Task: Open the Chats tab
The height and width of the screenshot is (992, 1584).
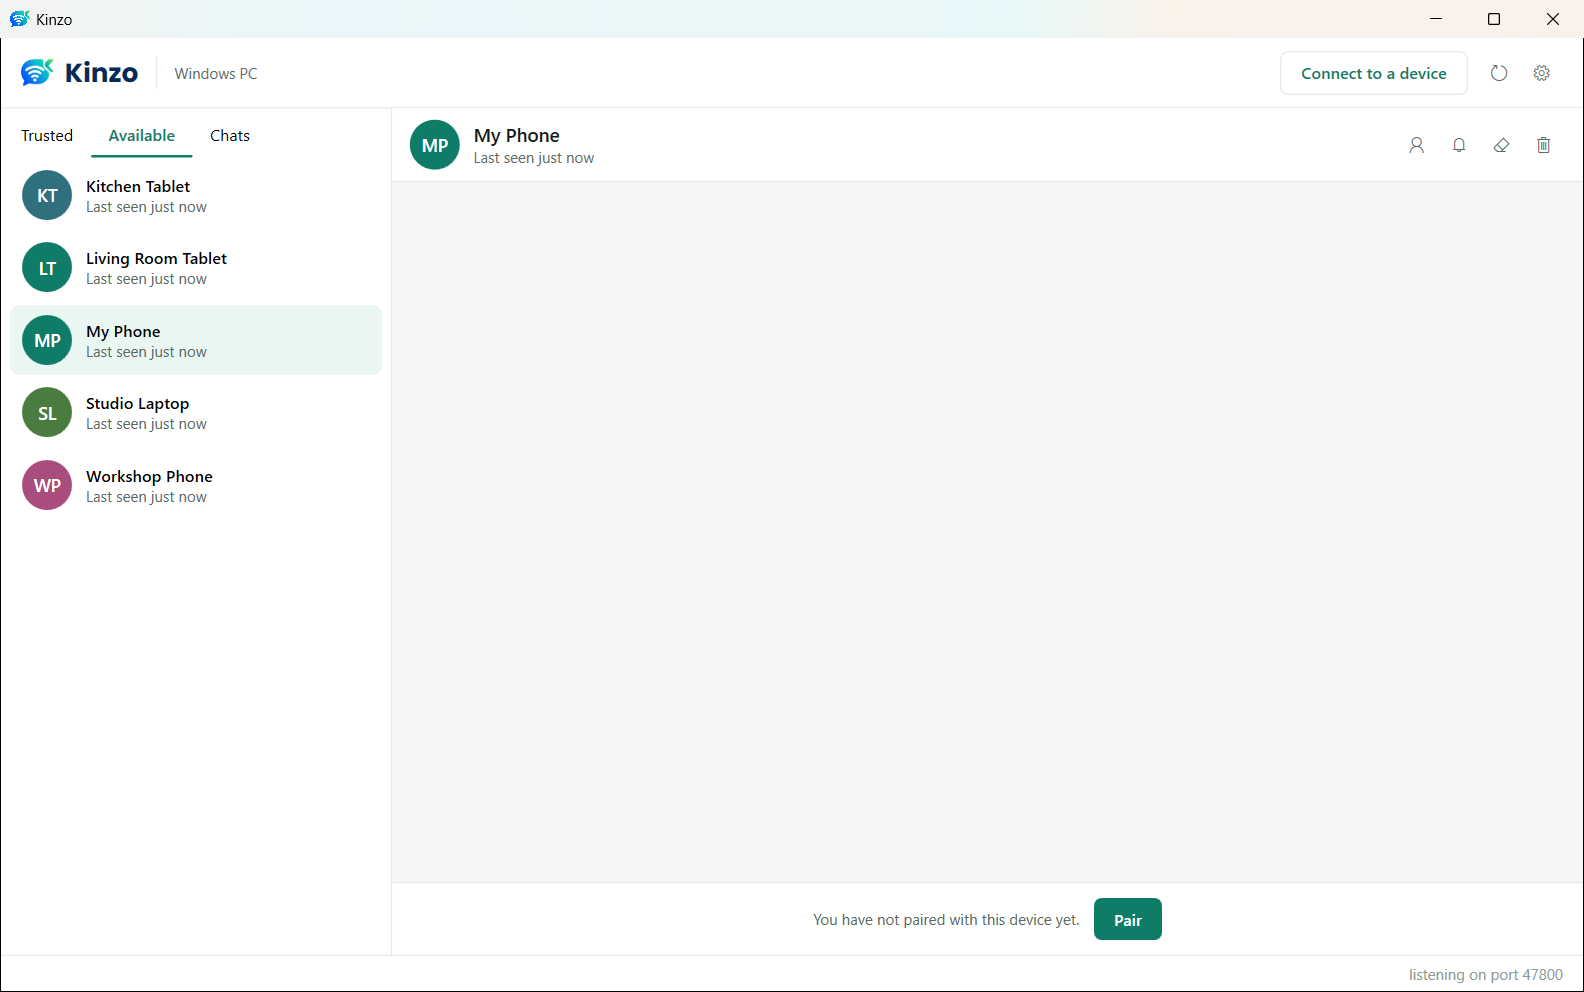Action: (x=230, y=136)
